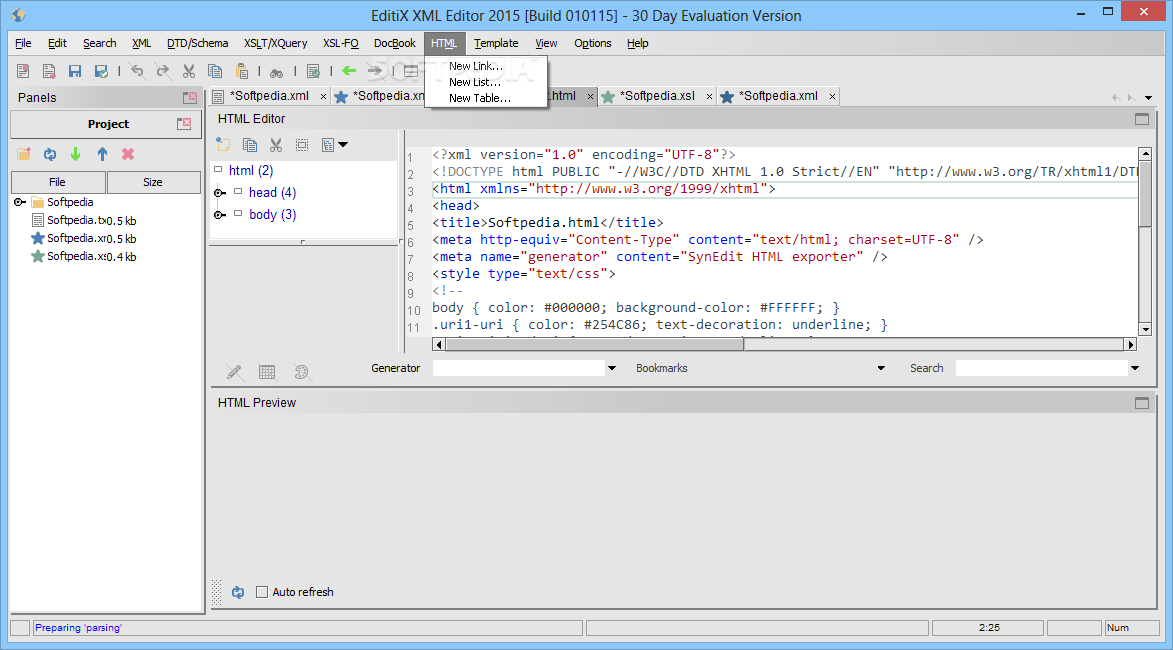Click the Undo toolbar icon
The height and width of the screenshot is (650, 1173).
coord(137,71)
